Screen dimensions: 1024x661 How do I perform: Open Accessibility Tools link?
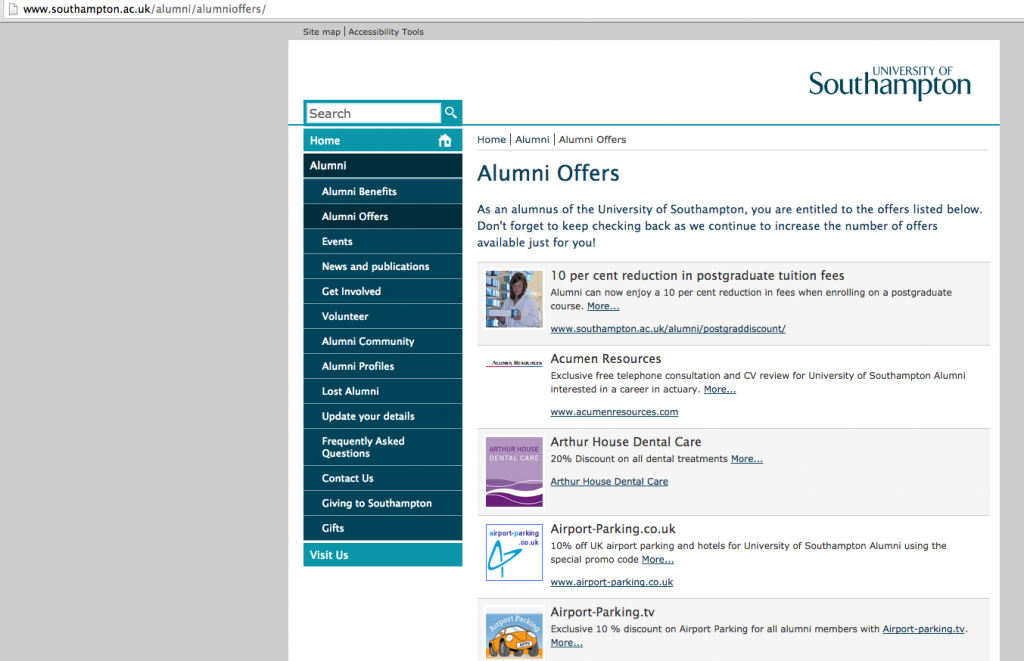point(386,31)
